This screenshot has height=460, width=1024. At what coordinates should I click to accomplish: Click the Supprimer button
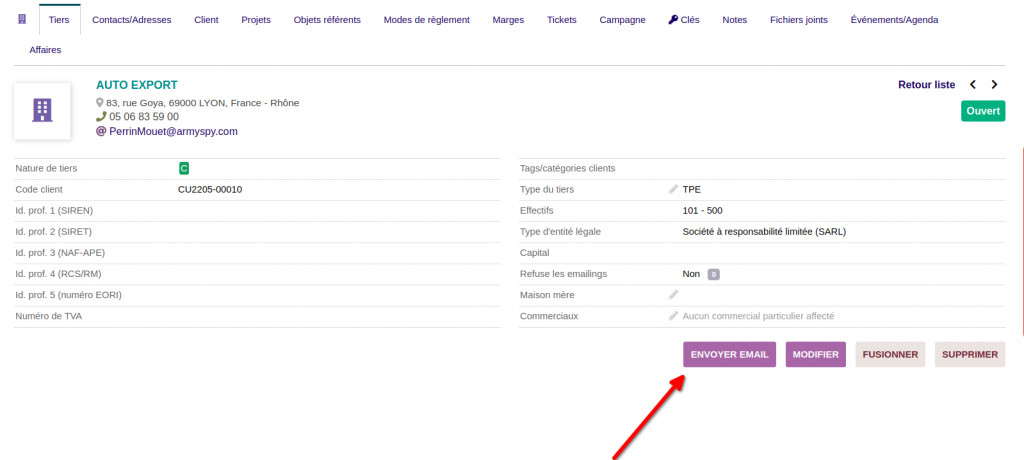pos(969,355)
